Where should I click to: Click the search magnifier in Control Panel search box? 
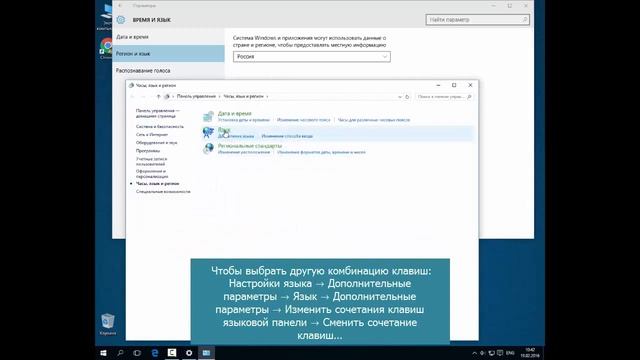pyautogui.click(x=469, y=97)
